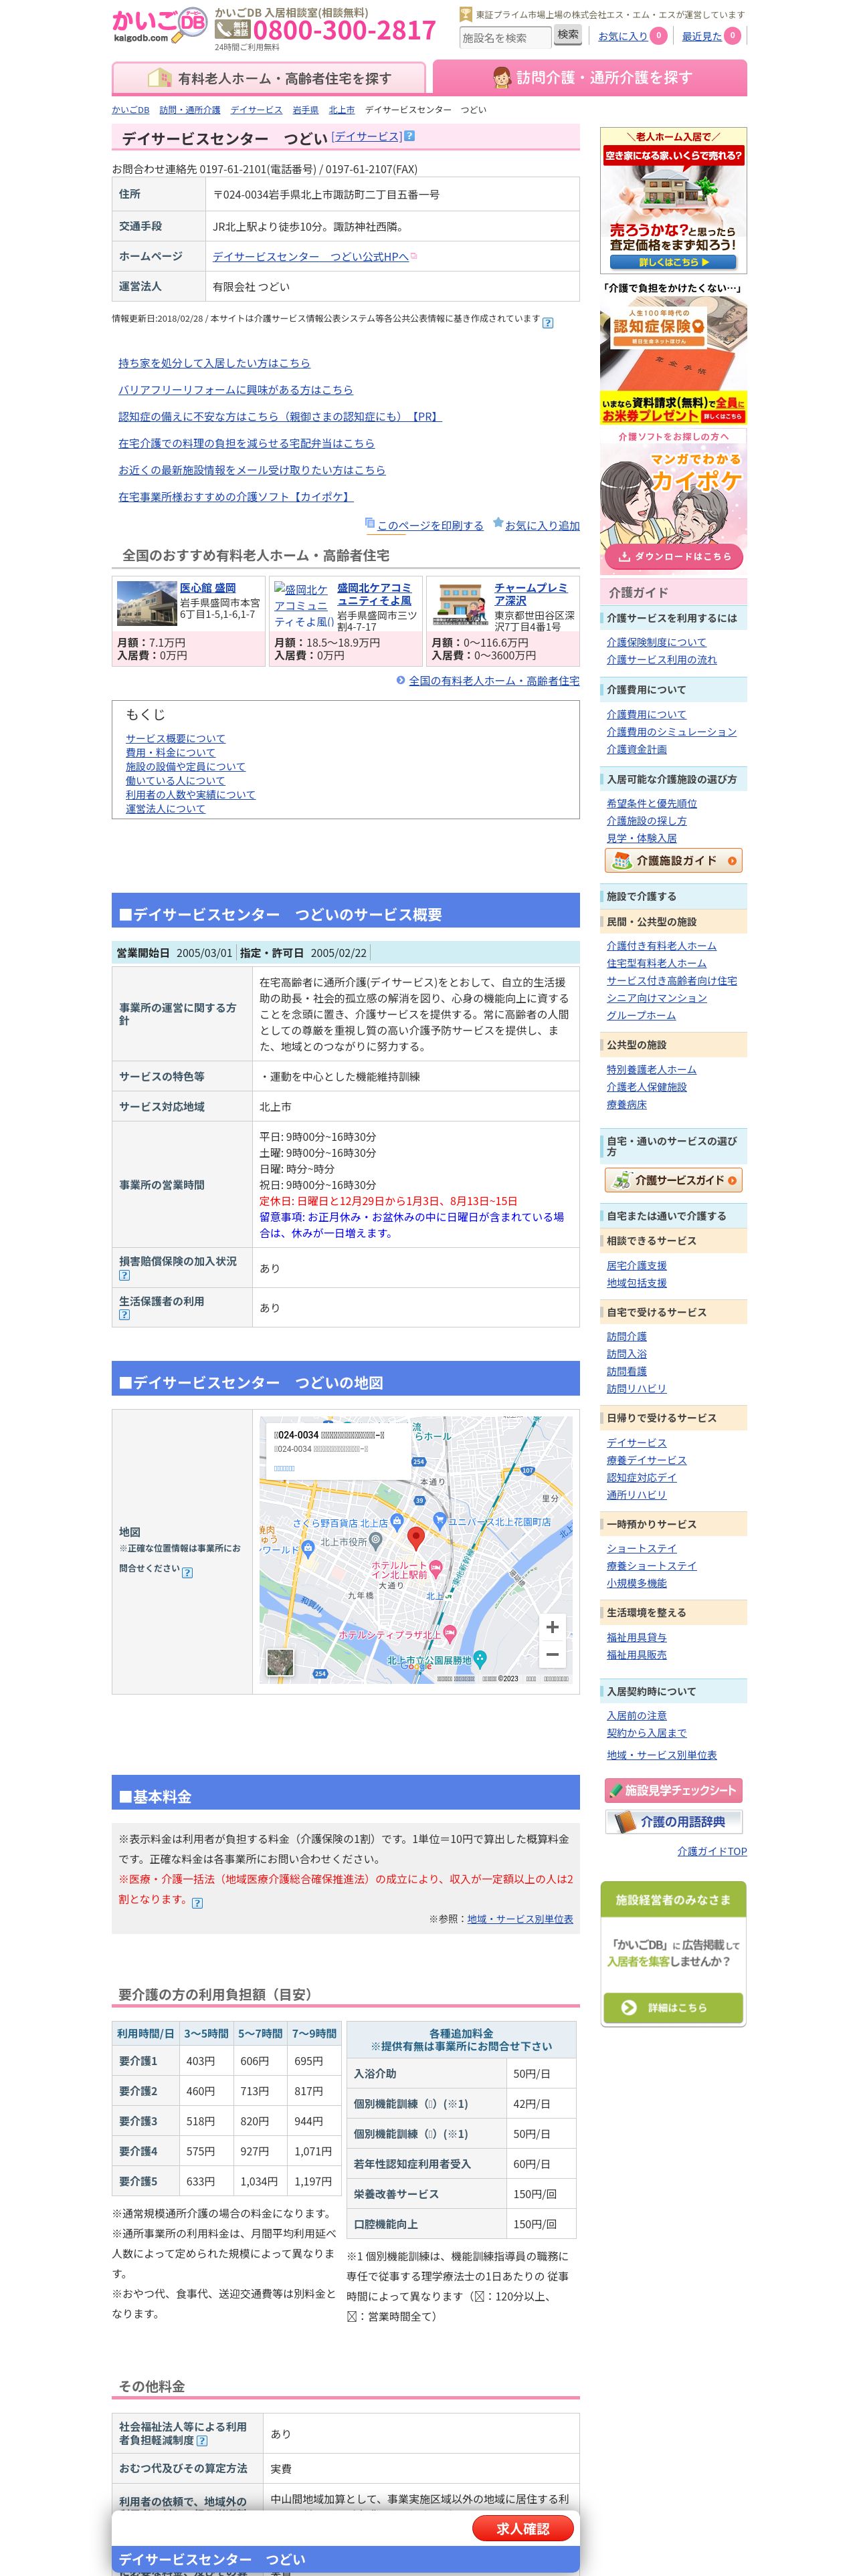Click the red location pin on map

417,1538
